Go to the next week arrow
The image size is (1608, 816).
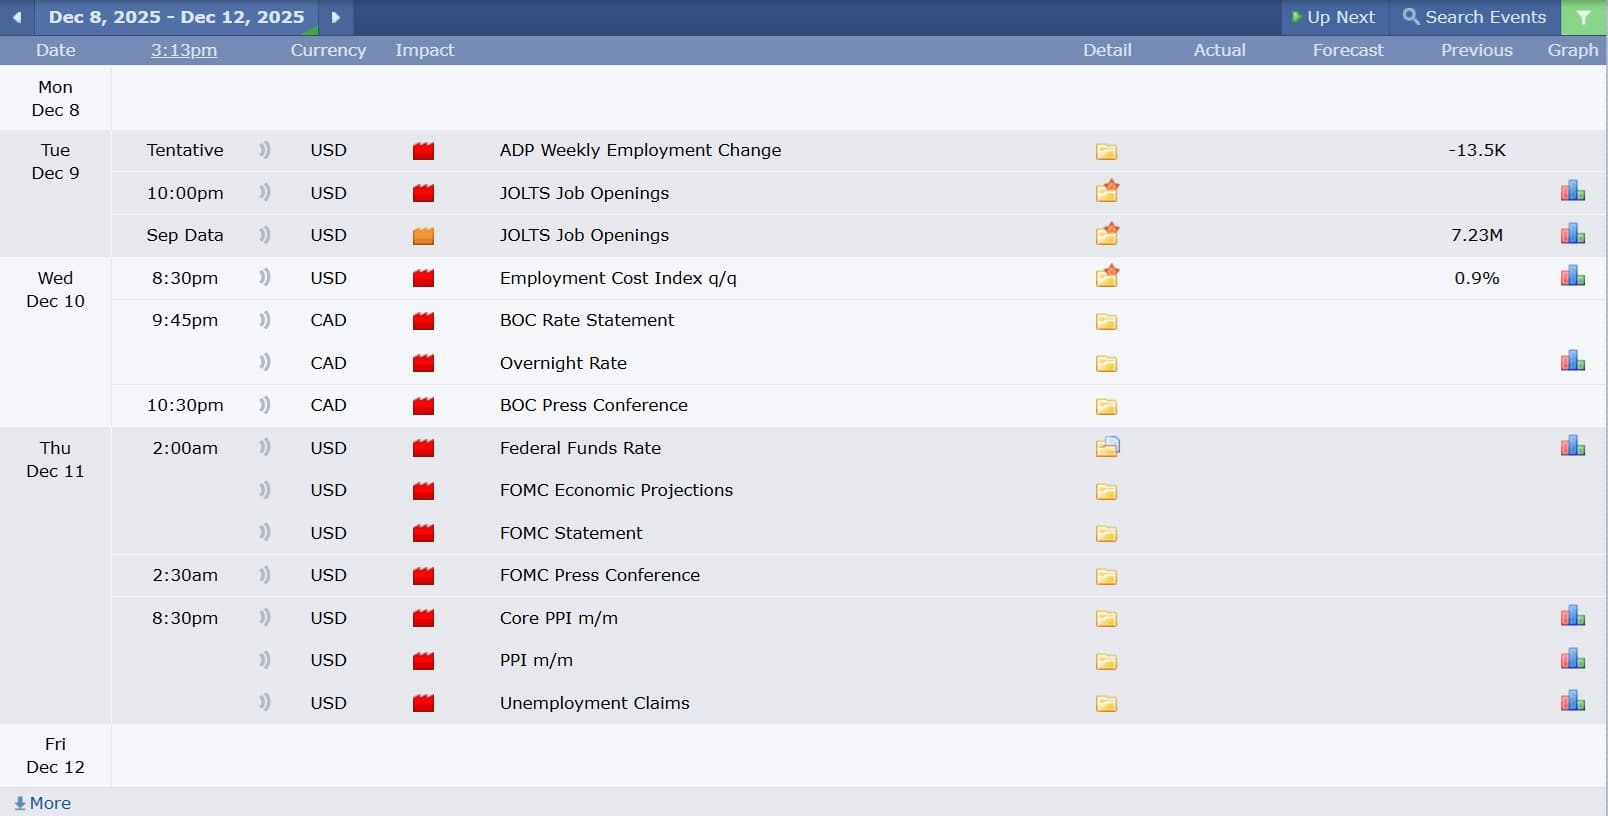coord(336,17)
